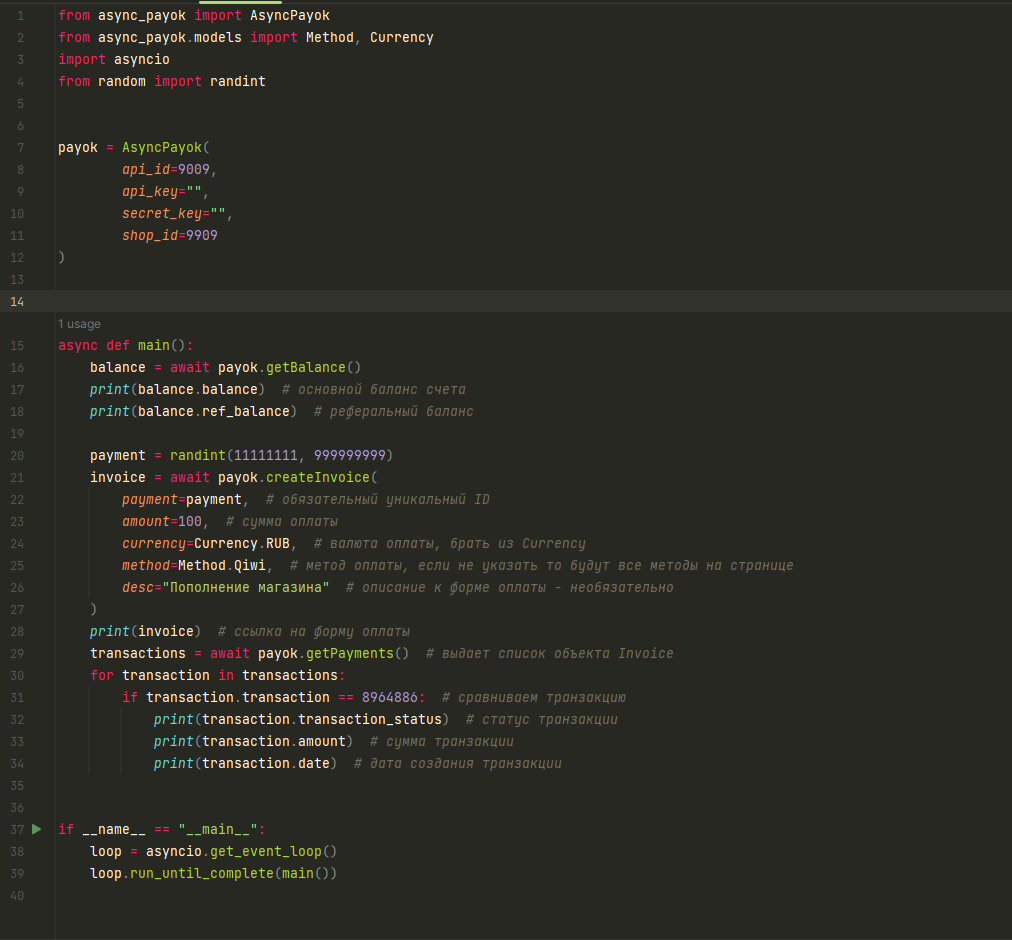Place cursor on the async def main definition

[x=154, y=345]
